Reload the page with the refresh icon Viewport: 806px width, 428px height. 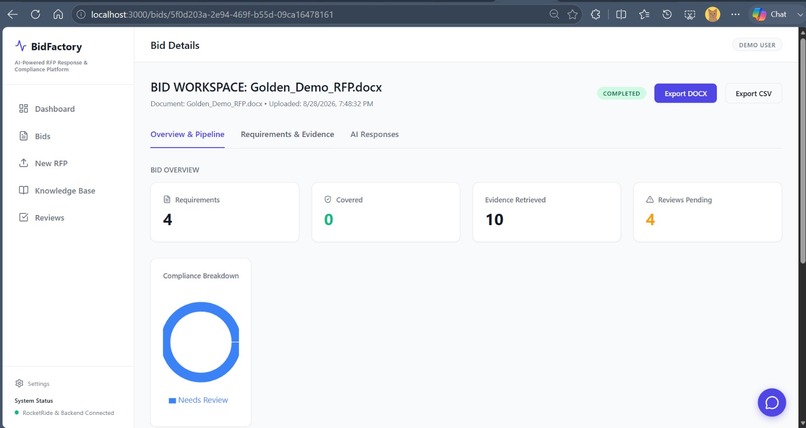[x=35, y=14]
